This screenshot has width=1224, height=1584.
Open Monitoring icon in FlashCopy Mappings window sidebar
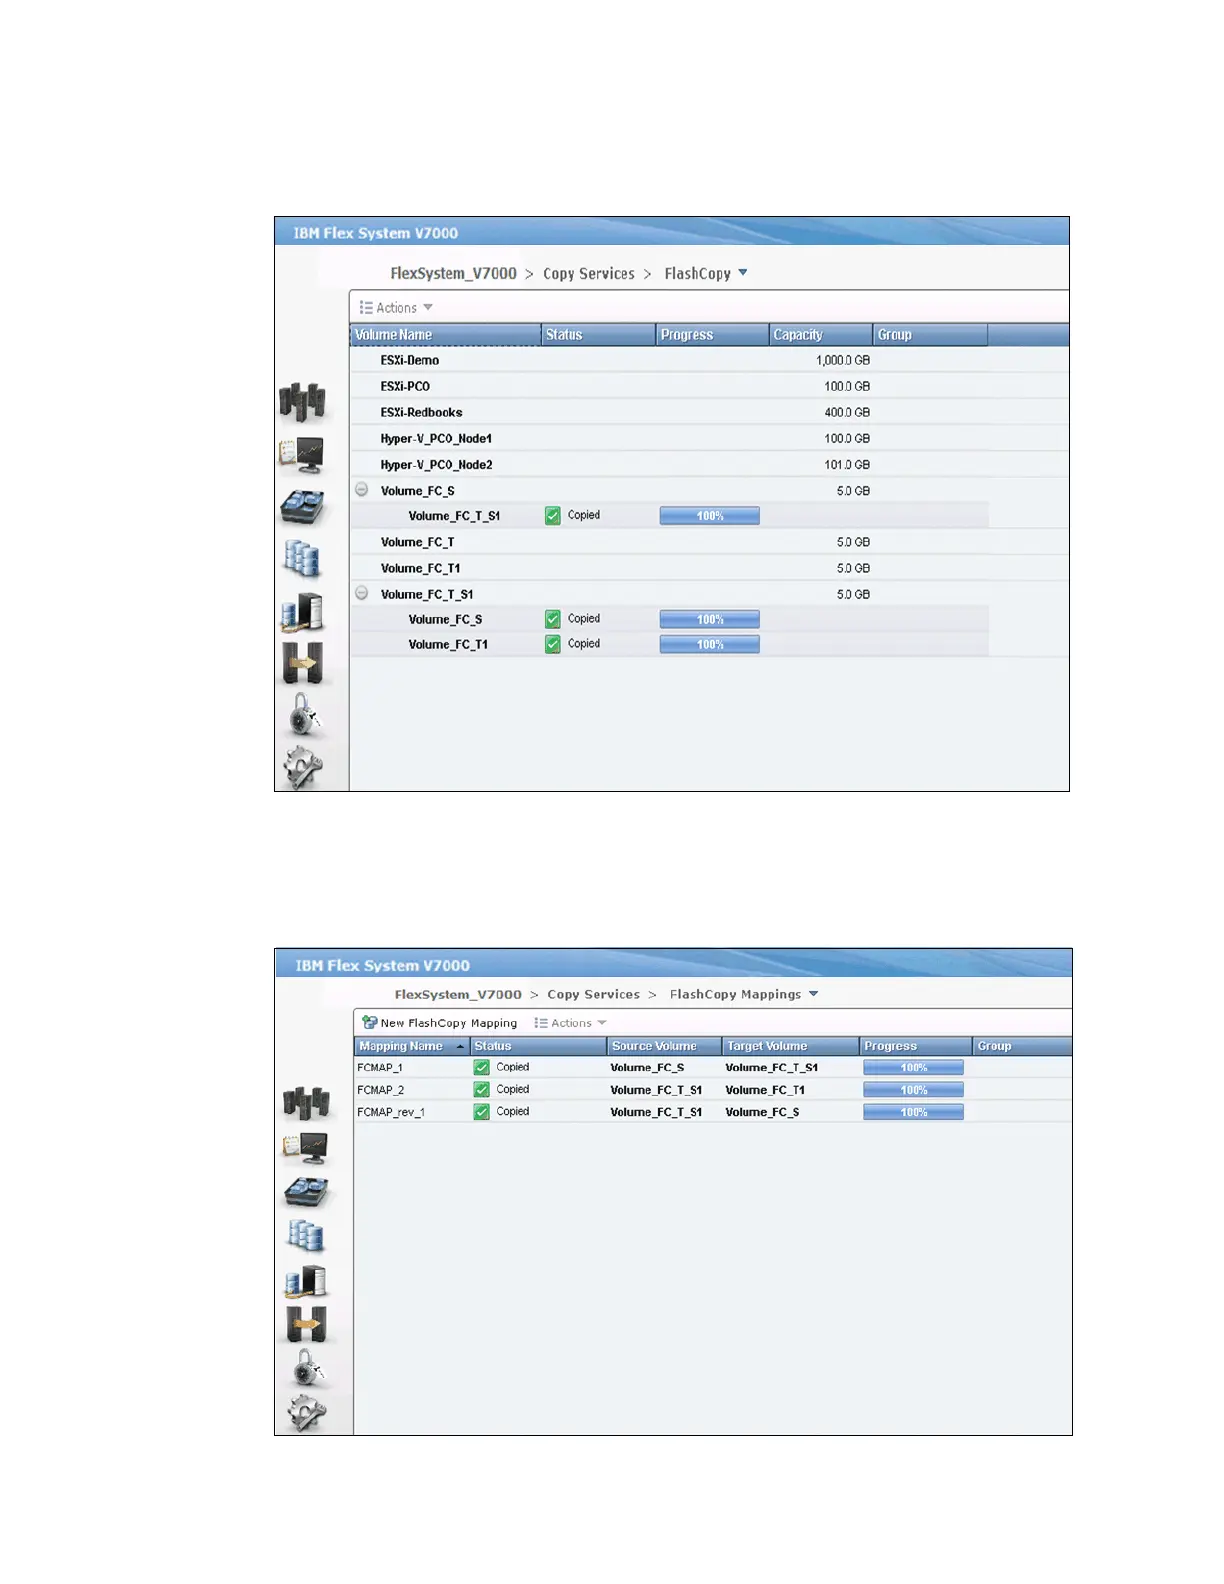click(x=306, y=1148)
